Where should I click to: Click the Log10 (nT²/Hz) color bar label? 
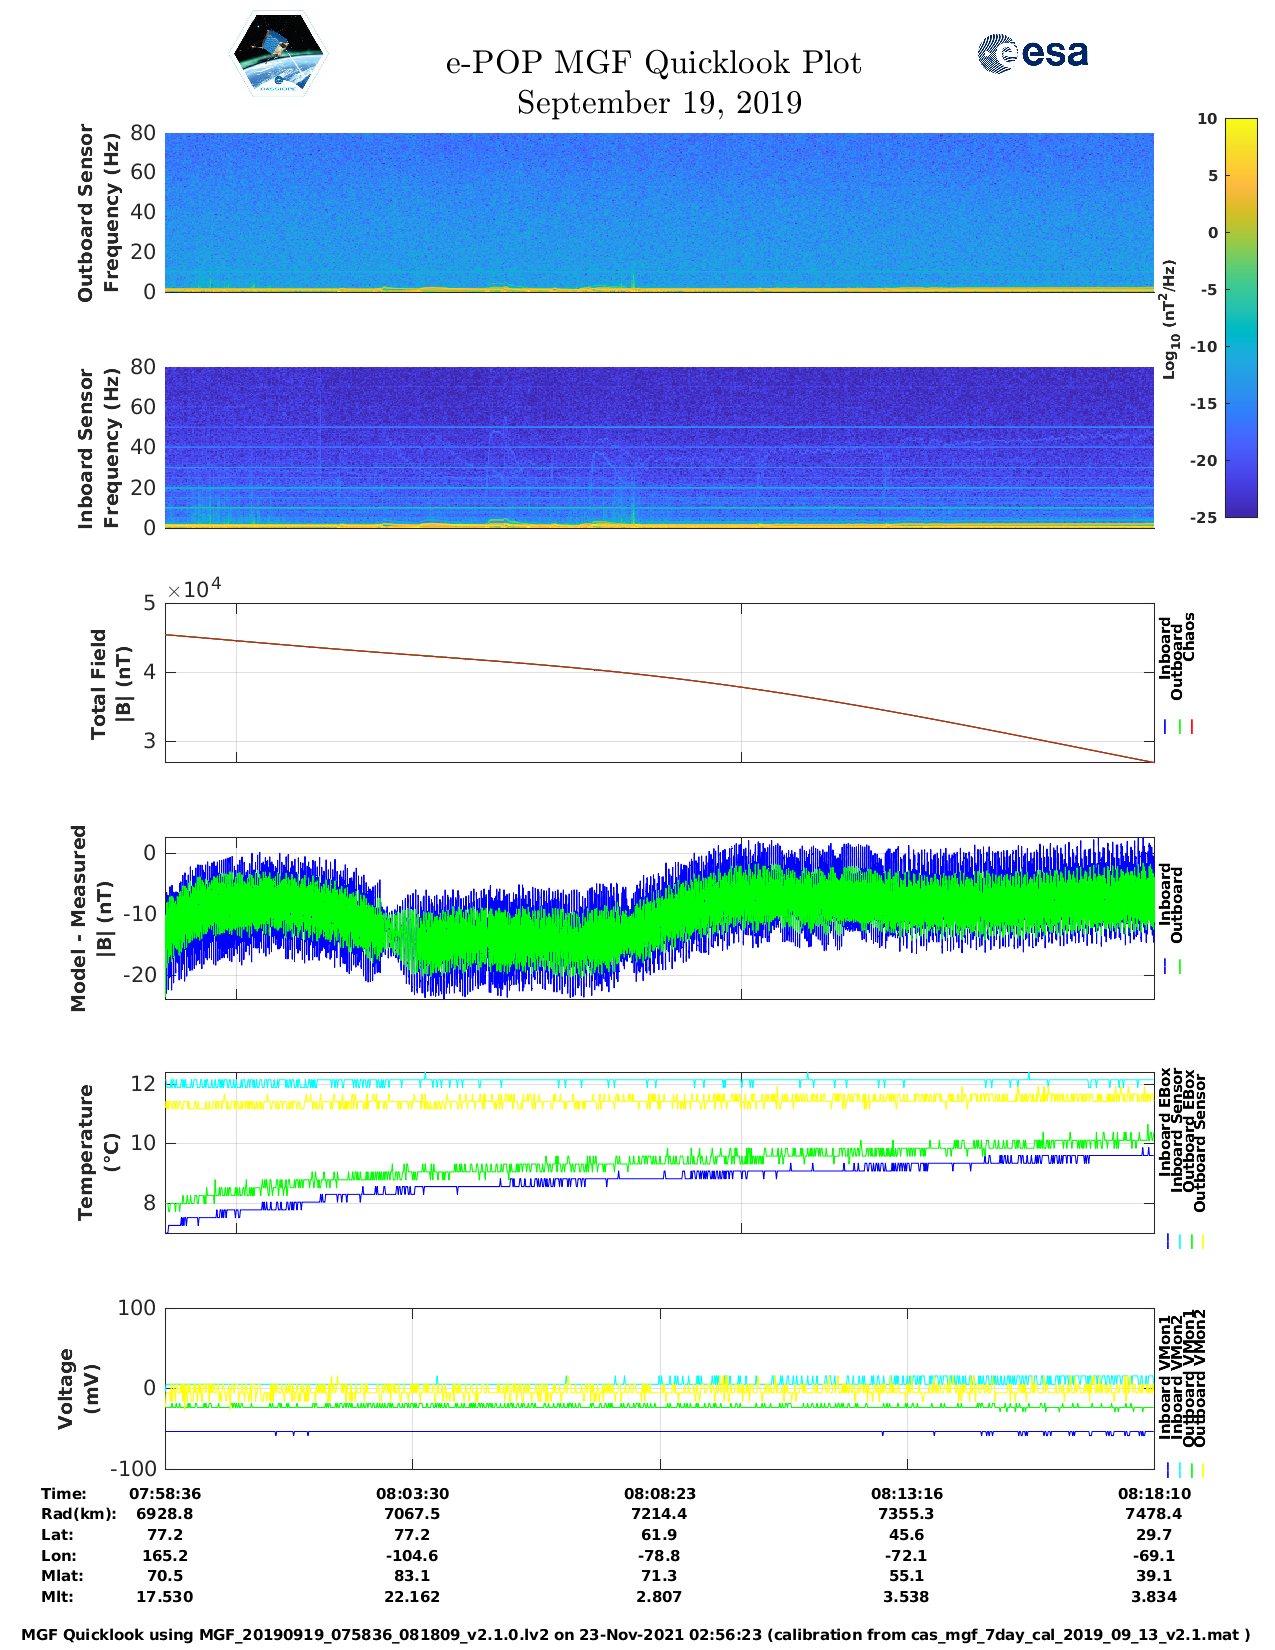[x=1169, y=318]
